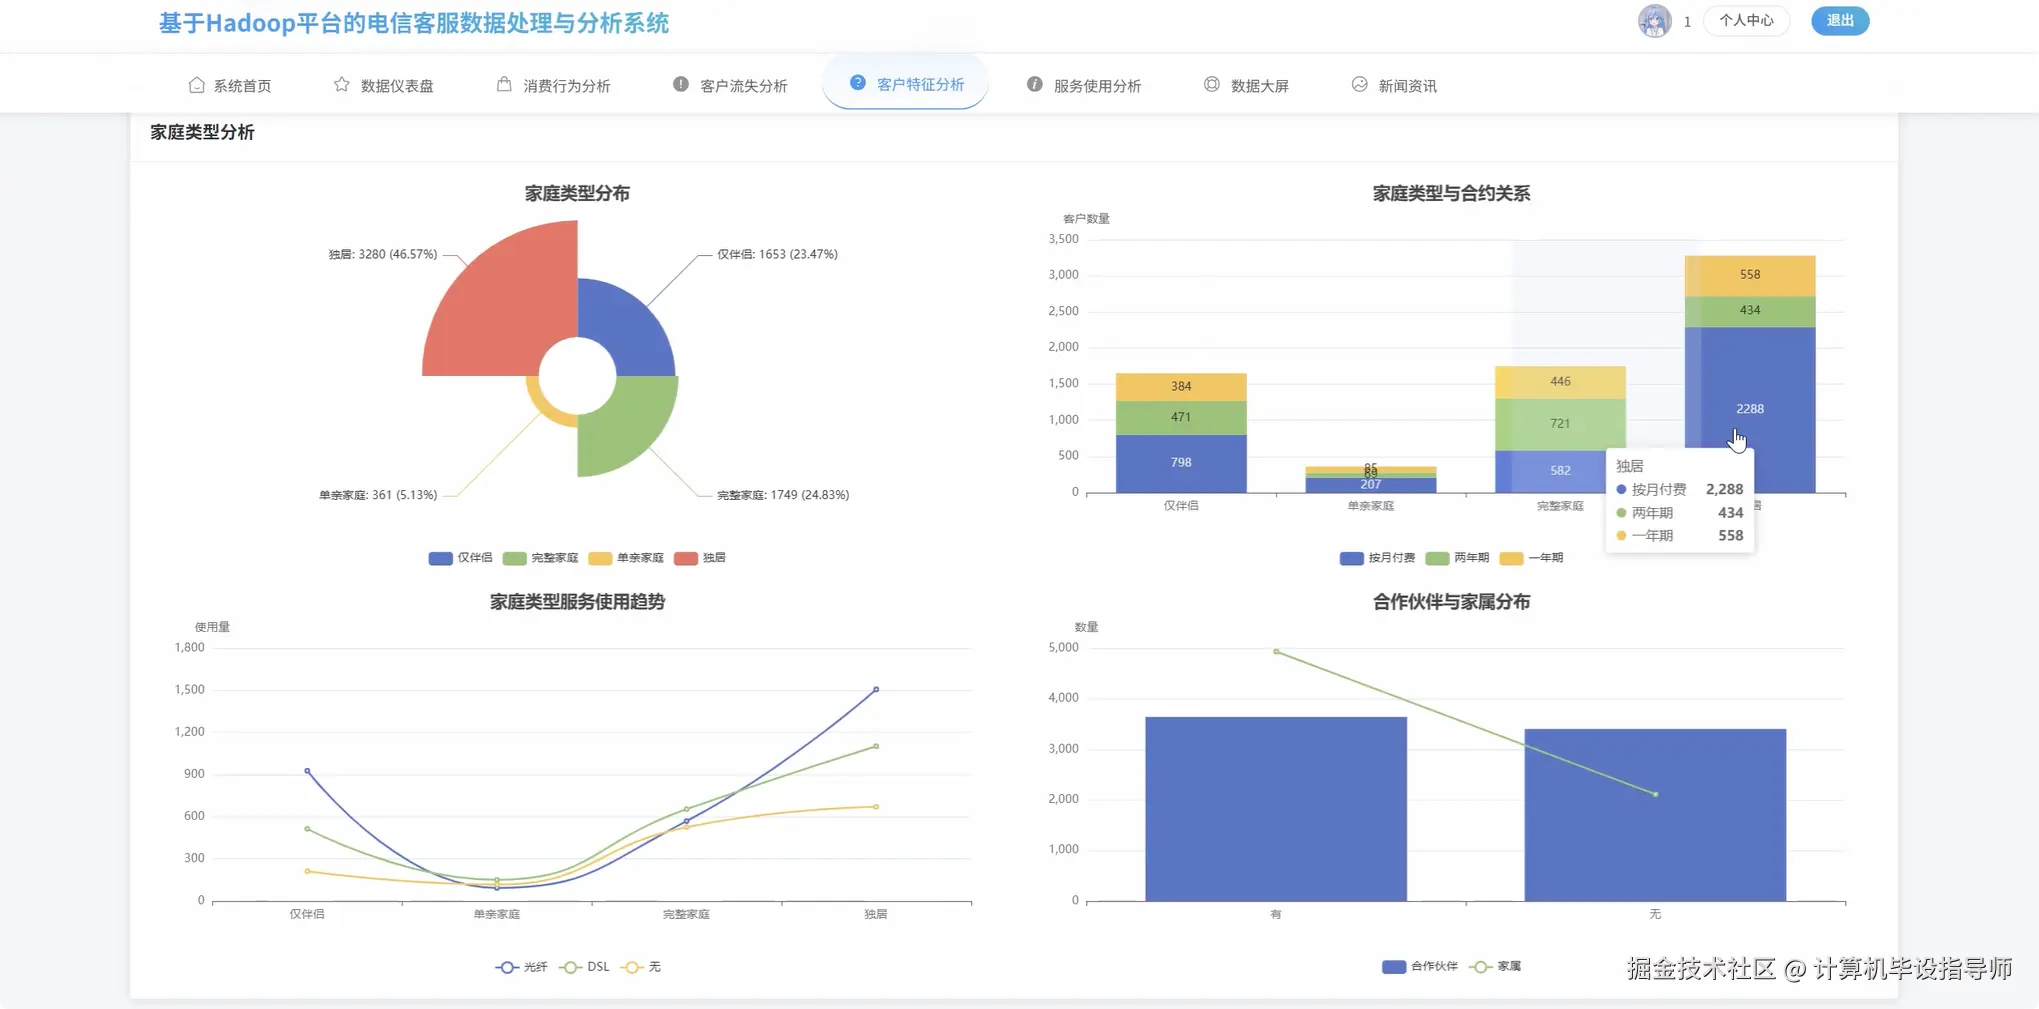This screenshot has width=2039, height=1009.
Task: Toggle 两年期 legend in contract chart
Action: click(x=1457, y=558)
